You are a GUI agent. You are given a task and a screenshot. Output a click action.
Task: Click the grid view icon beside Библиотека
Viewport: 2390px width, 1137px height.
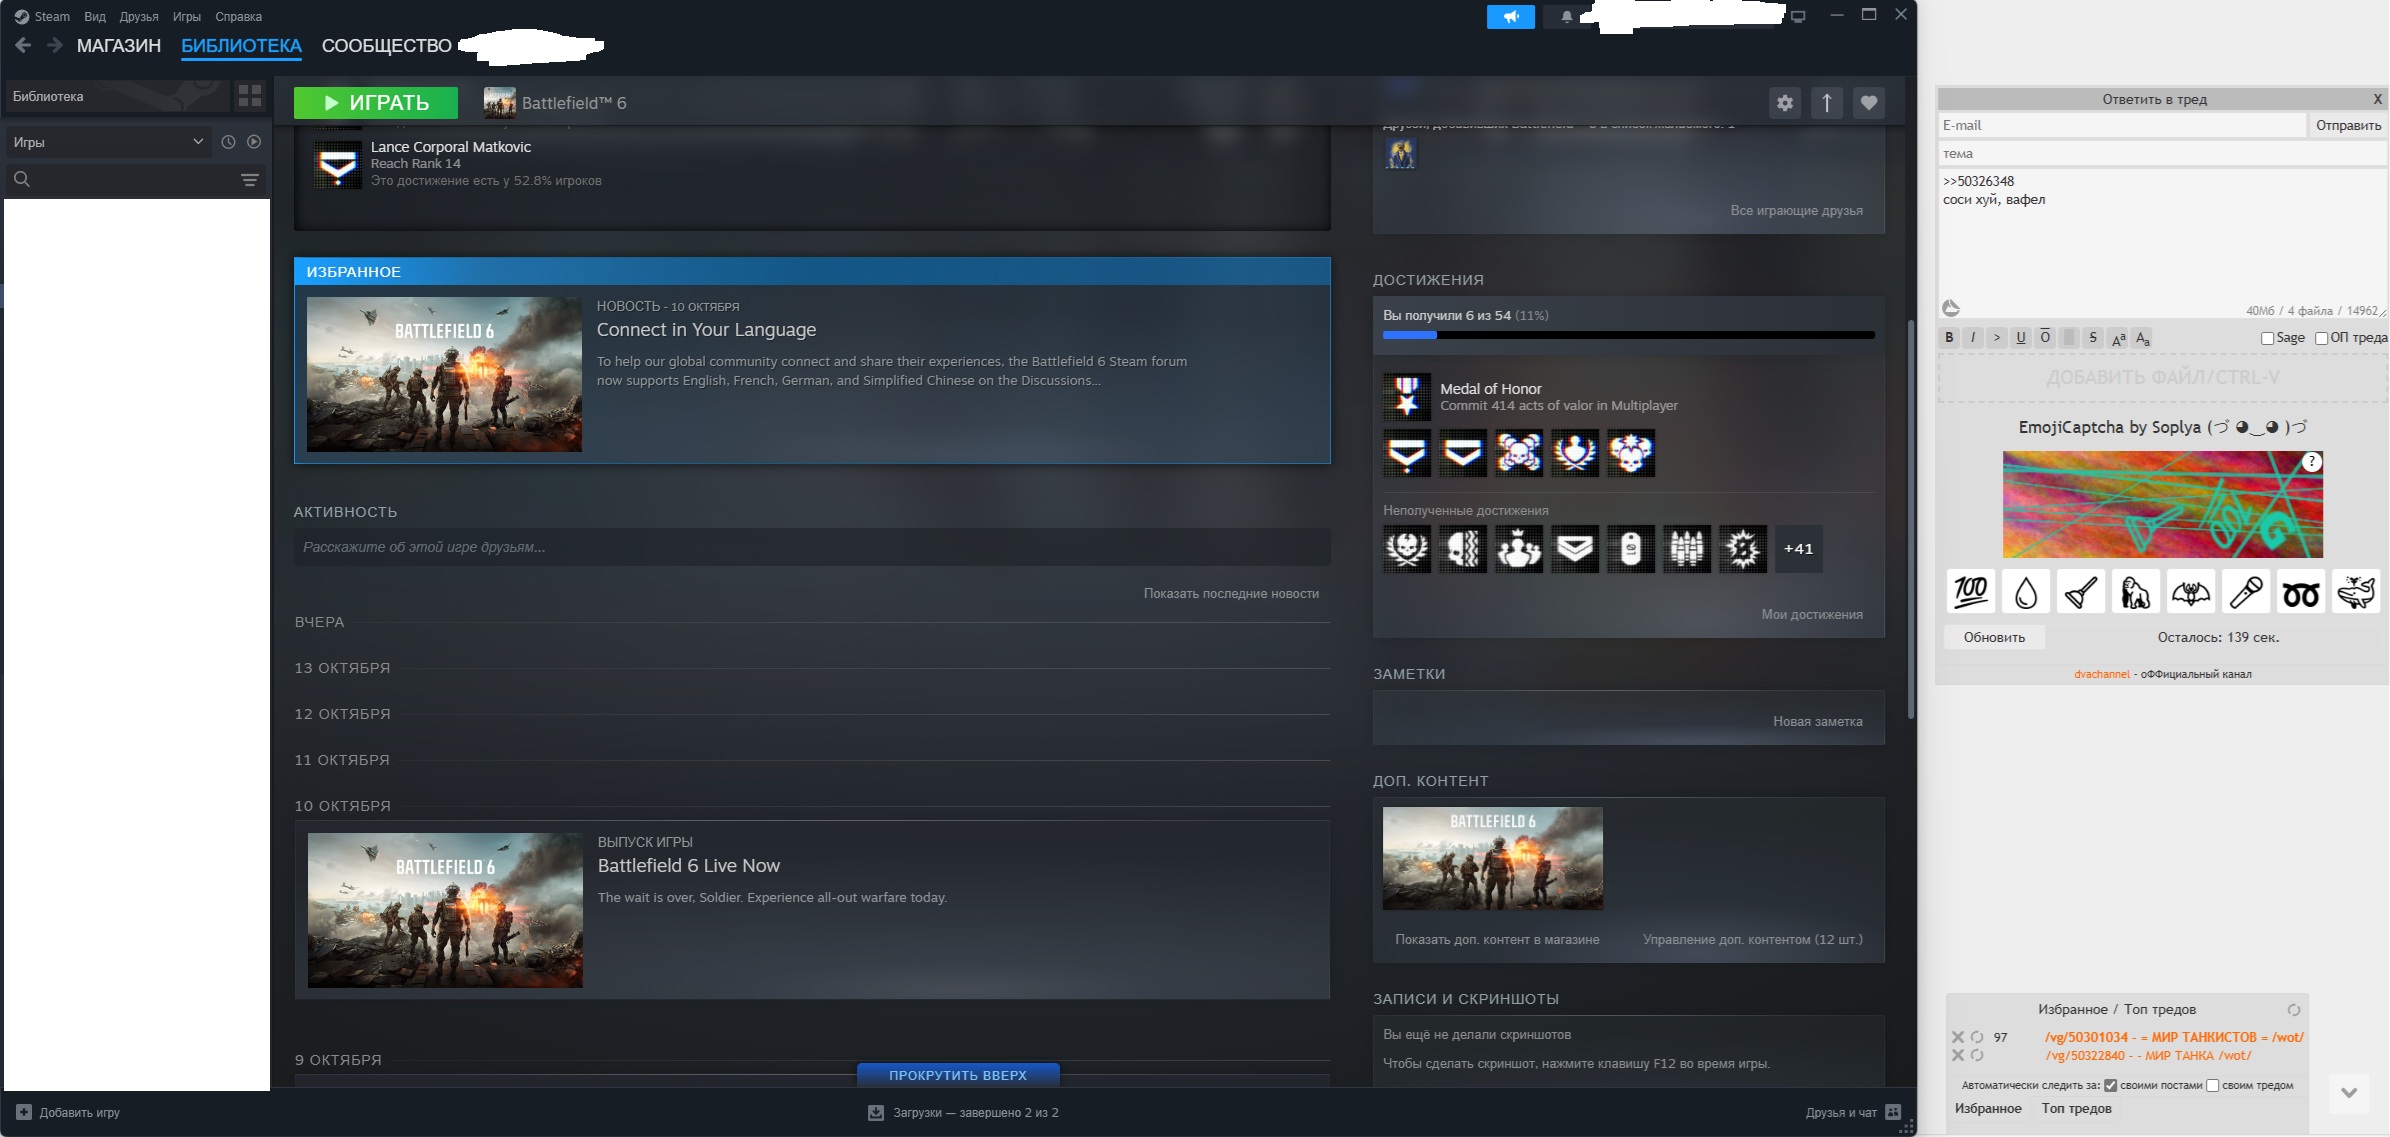click(x=250, y=96)
